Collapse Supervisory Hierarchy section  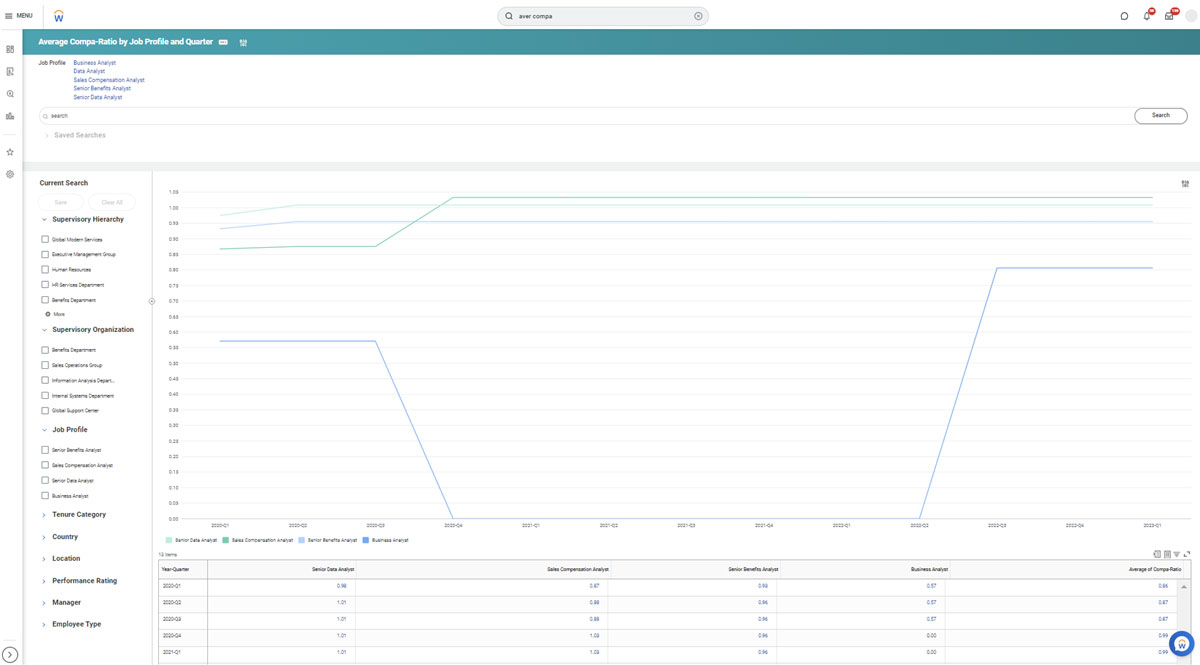(44, 220)
